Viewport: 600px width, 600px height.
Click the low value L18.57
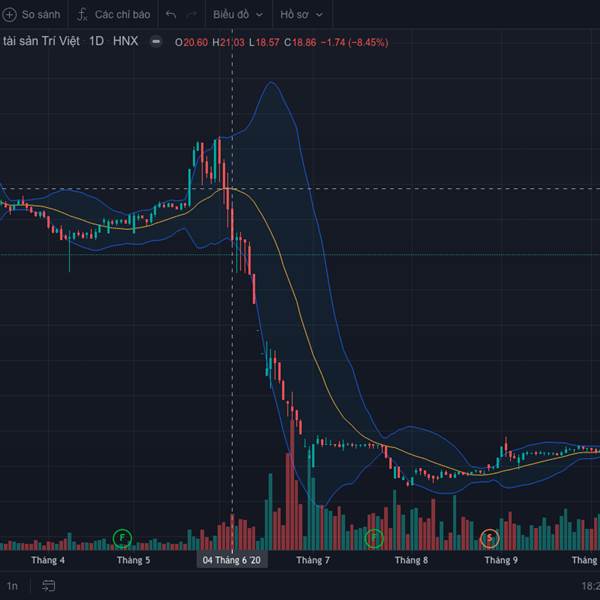(x=264, y=42)
